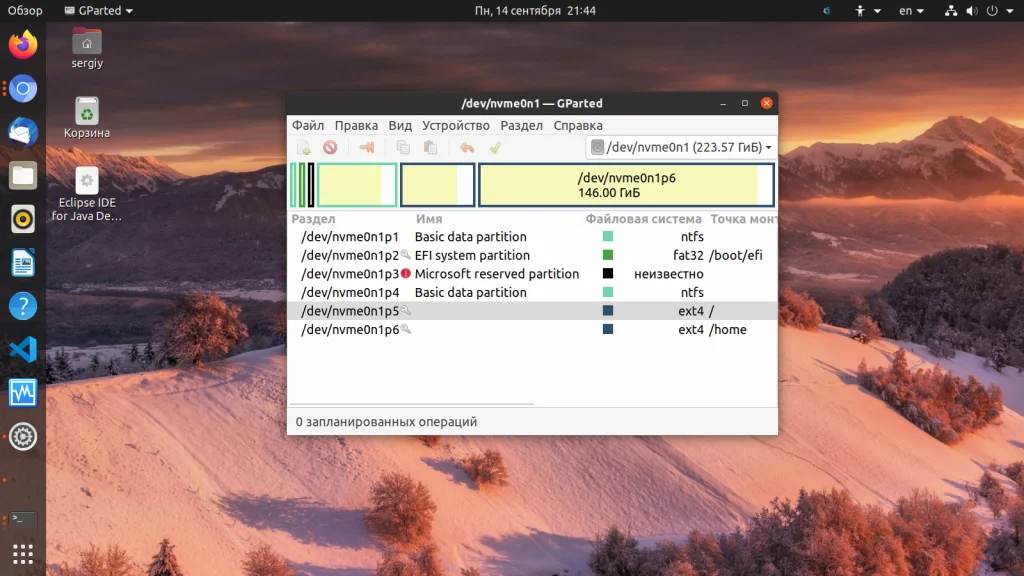
Task: Open the Справка menu
Action: point(578,125)
